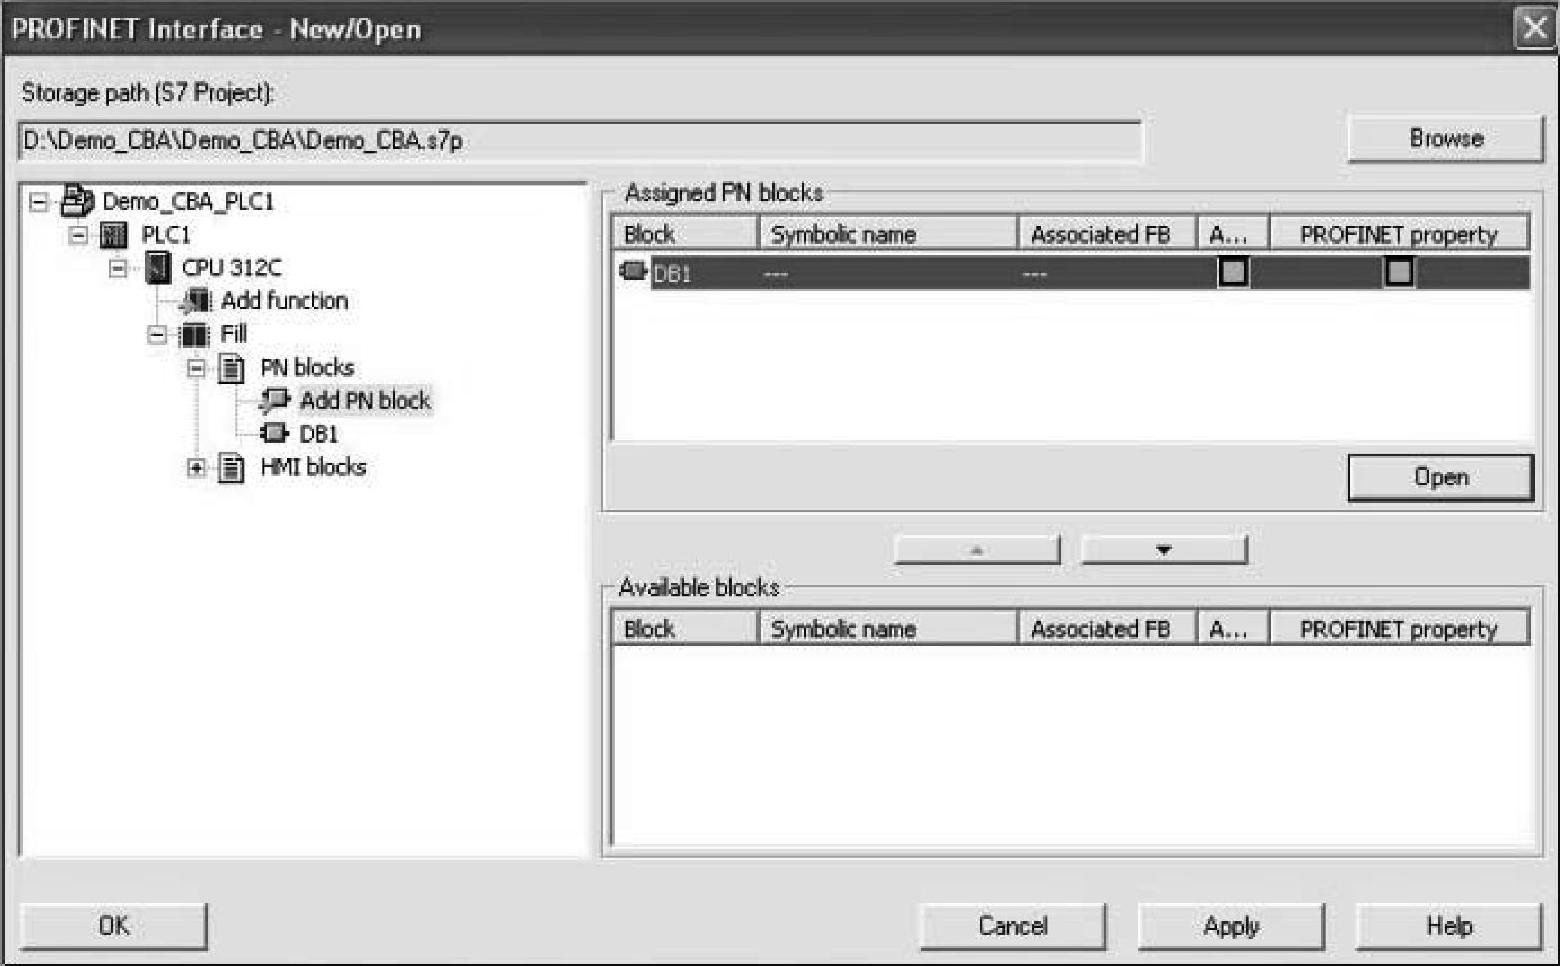Collapse the Fill tree node
1560x966 pixels.
[157, 334]
